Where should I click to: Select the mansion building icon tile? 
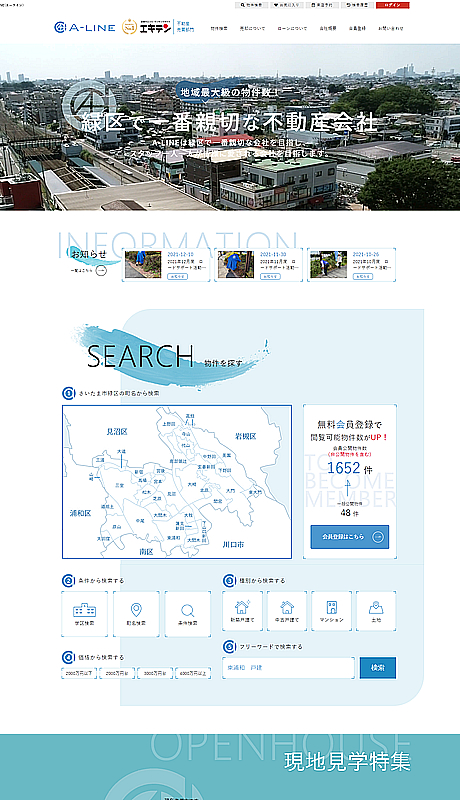pyautogui.click(x=331, y=611)
